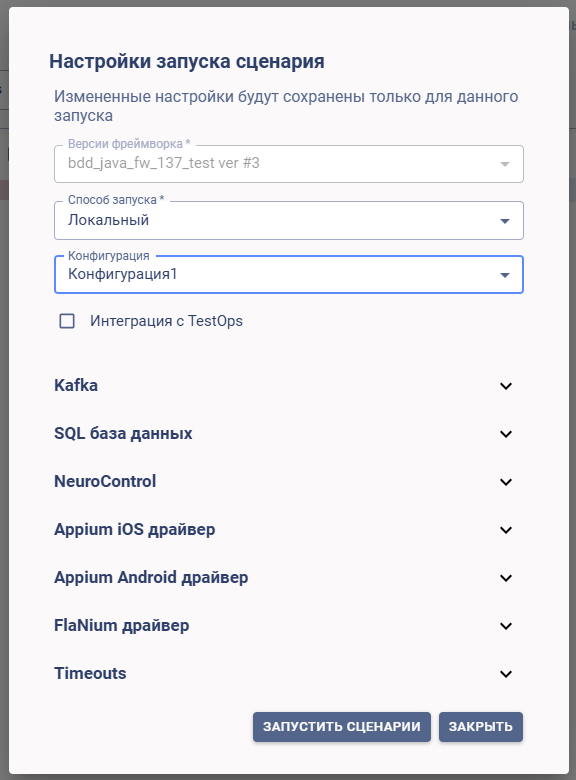Enable the Интеграция с TestOps checkbox
The width and height of the screenshot is (576, 780).
coord(67,321)
